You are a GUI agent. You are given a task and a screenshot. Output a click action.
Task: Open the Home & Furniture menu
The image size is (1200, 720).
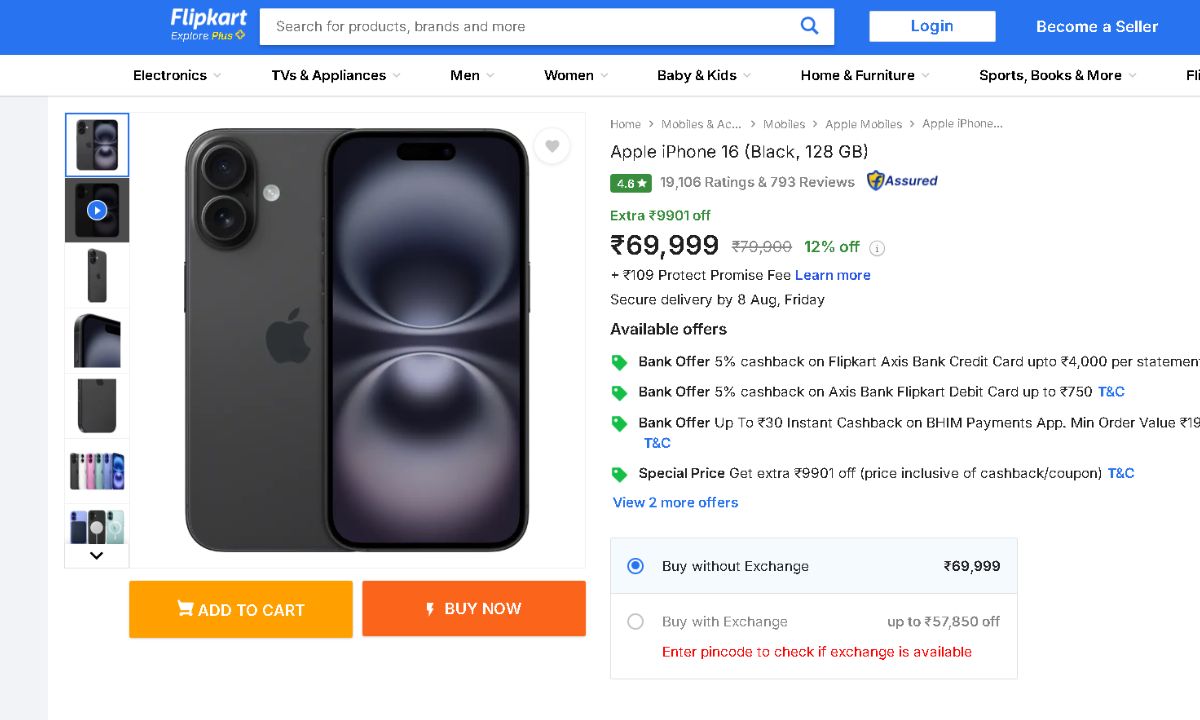[x=864, y=75]
